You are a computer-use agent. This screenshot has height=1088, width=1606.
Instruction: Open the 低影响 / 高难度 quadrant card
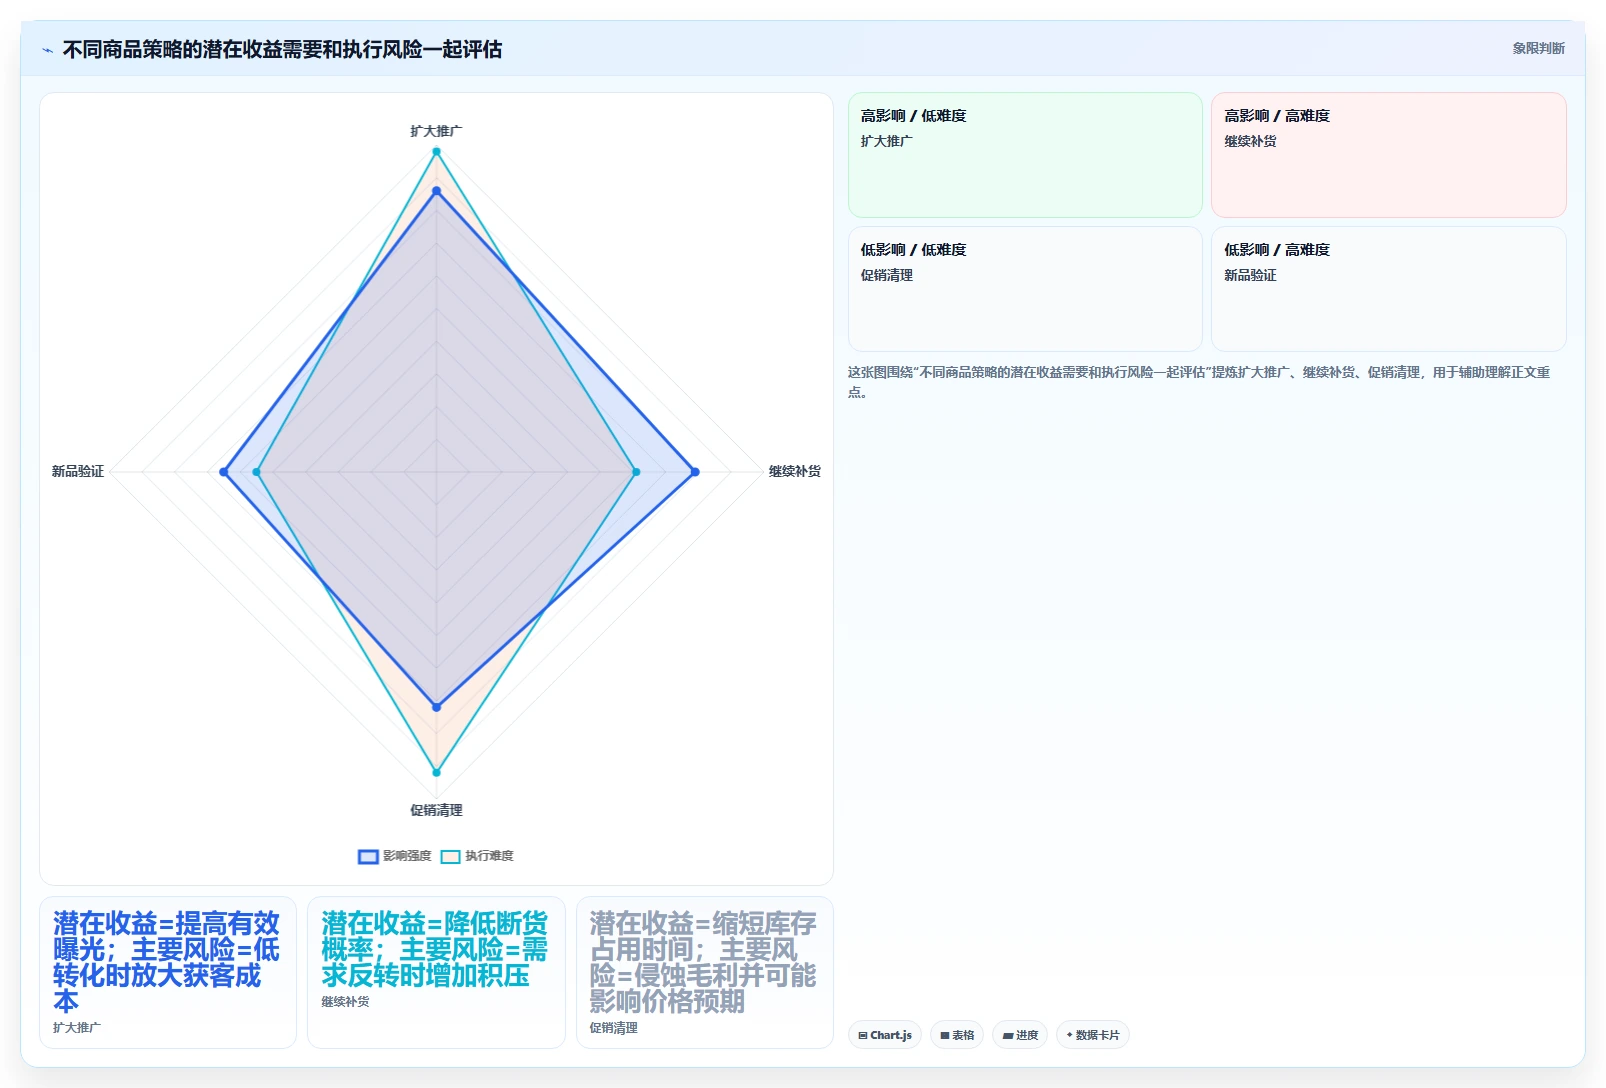[1388, 289]
